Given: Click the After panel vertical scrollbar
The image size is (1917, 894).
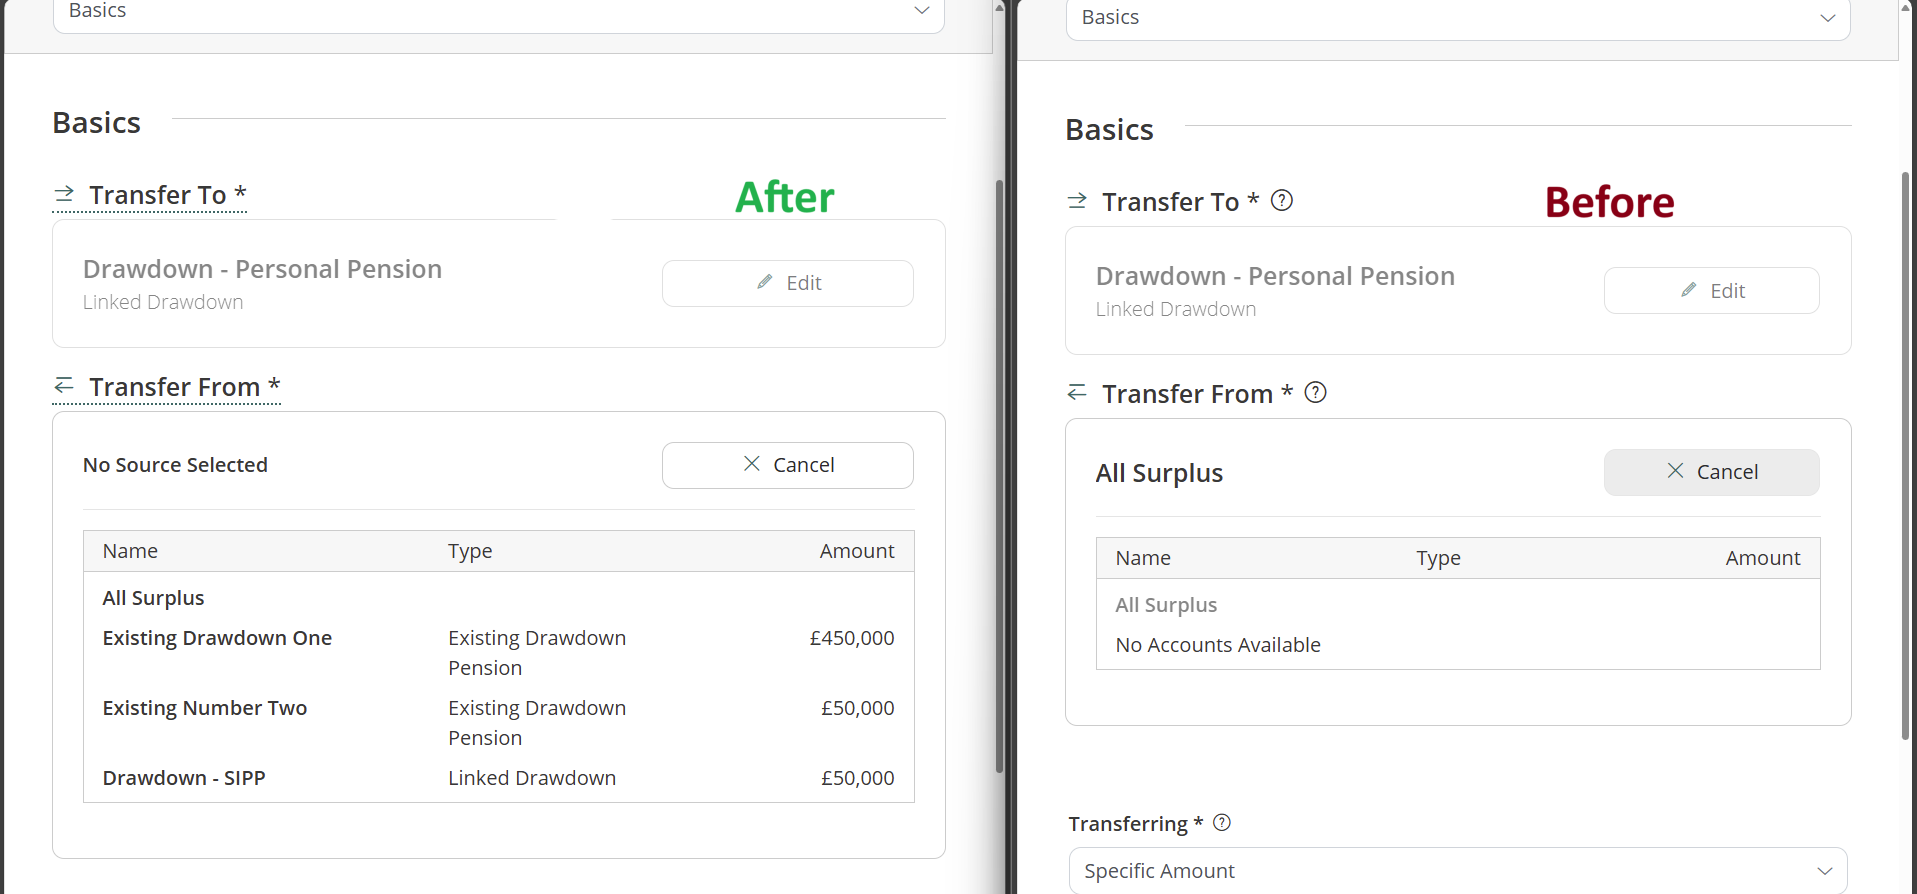Looking at the screenshot, I should 999,475.
